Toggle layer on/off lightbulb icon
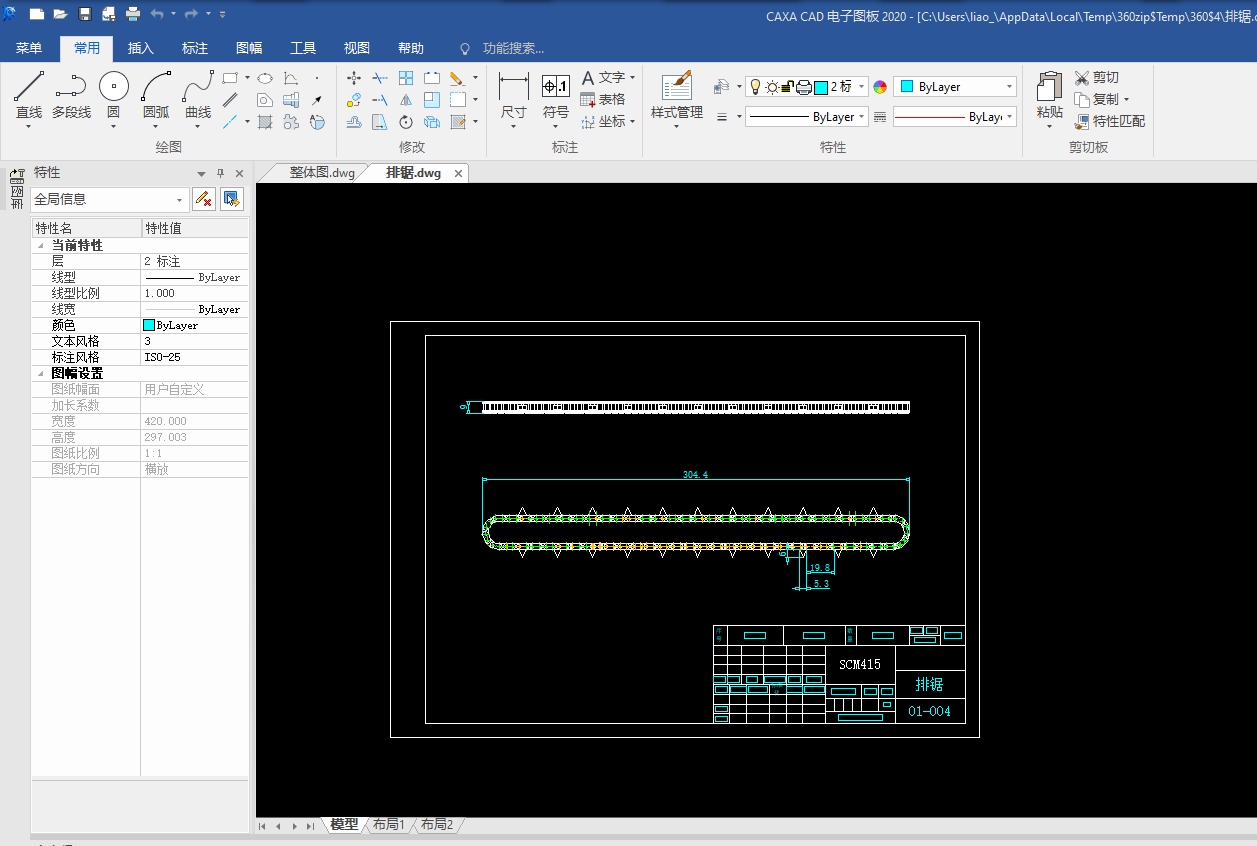Viewport: 1257px width, 846px height. [756, 87]
